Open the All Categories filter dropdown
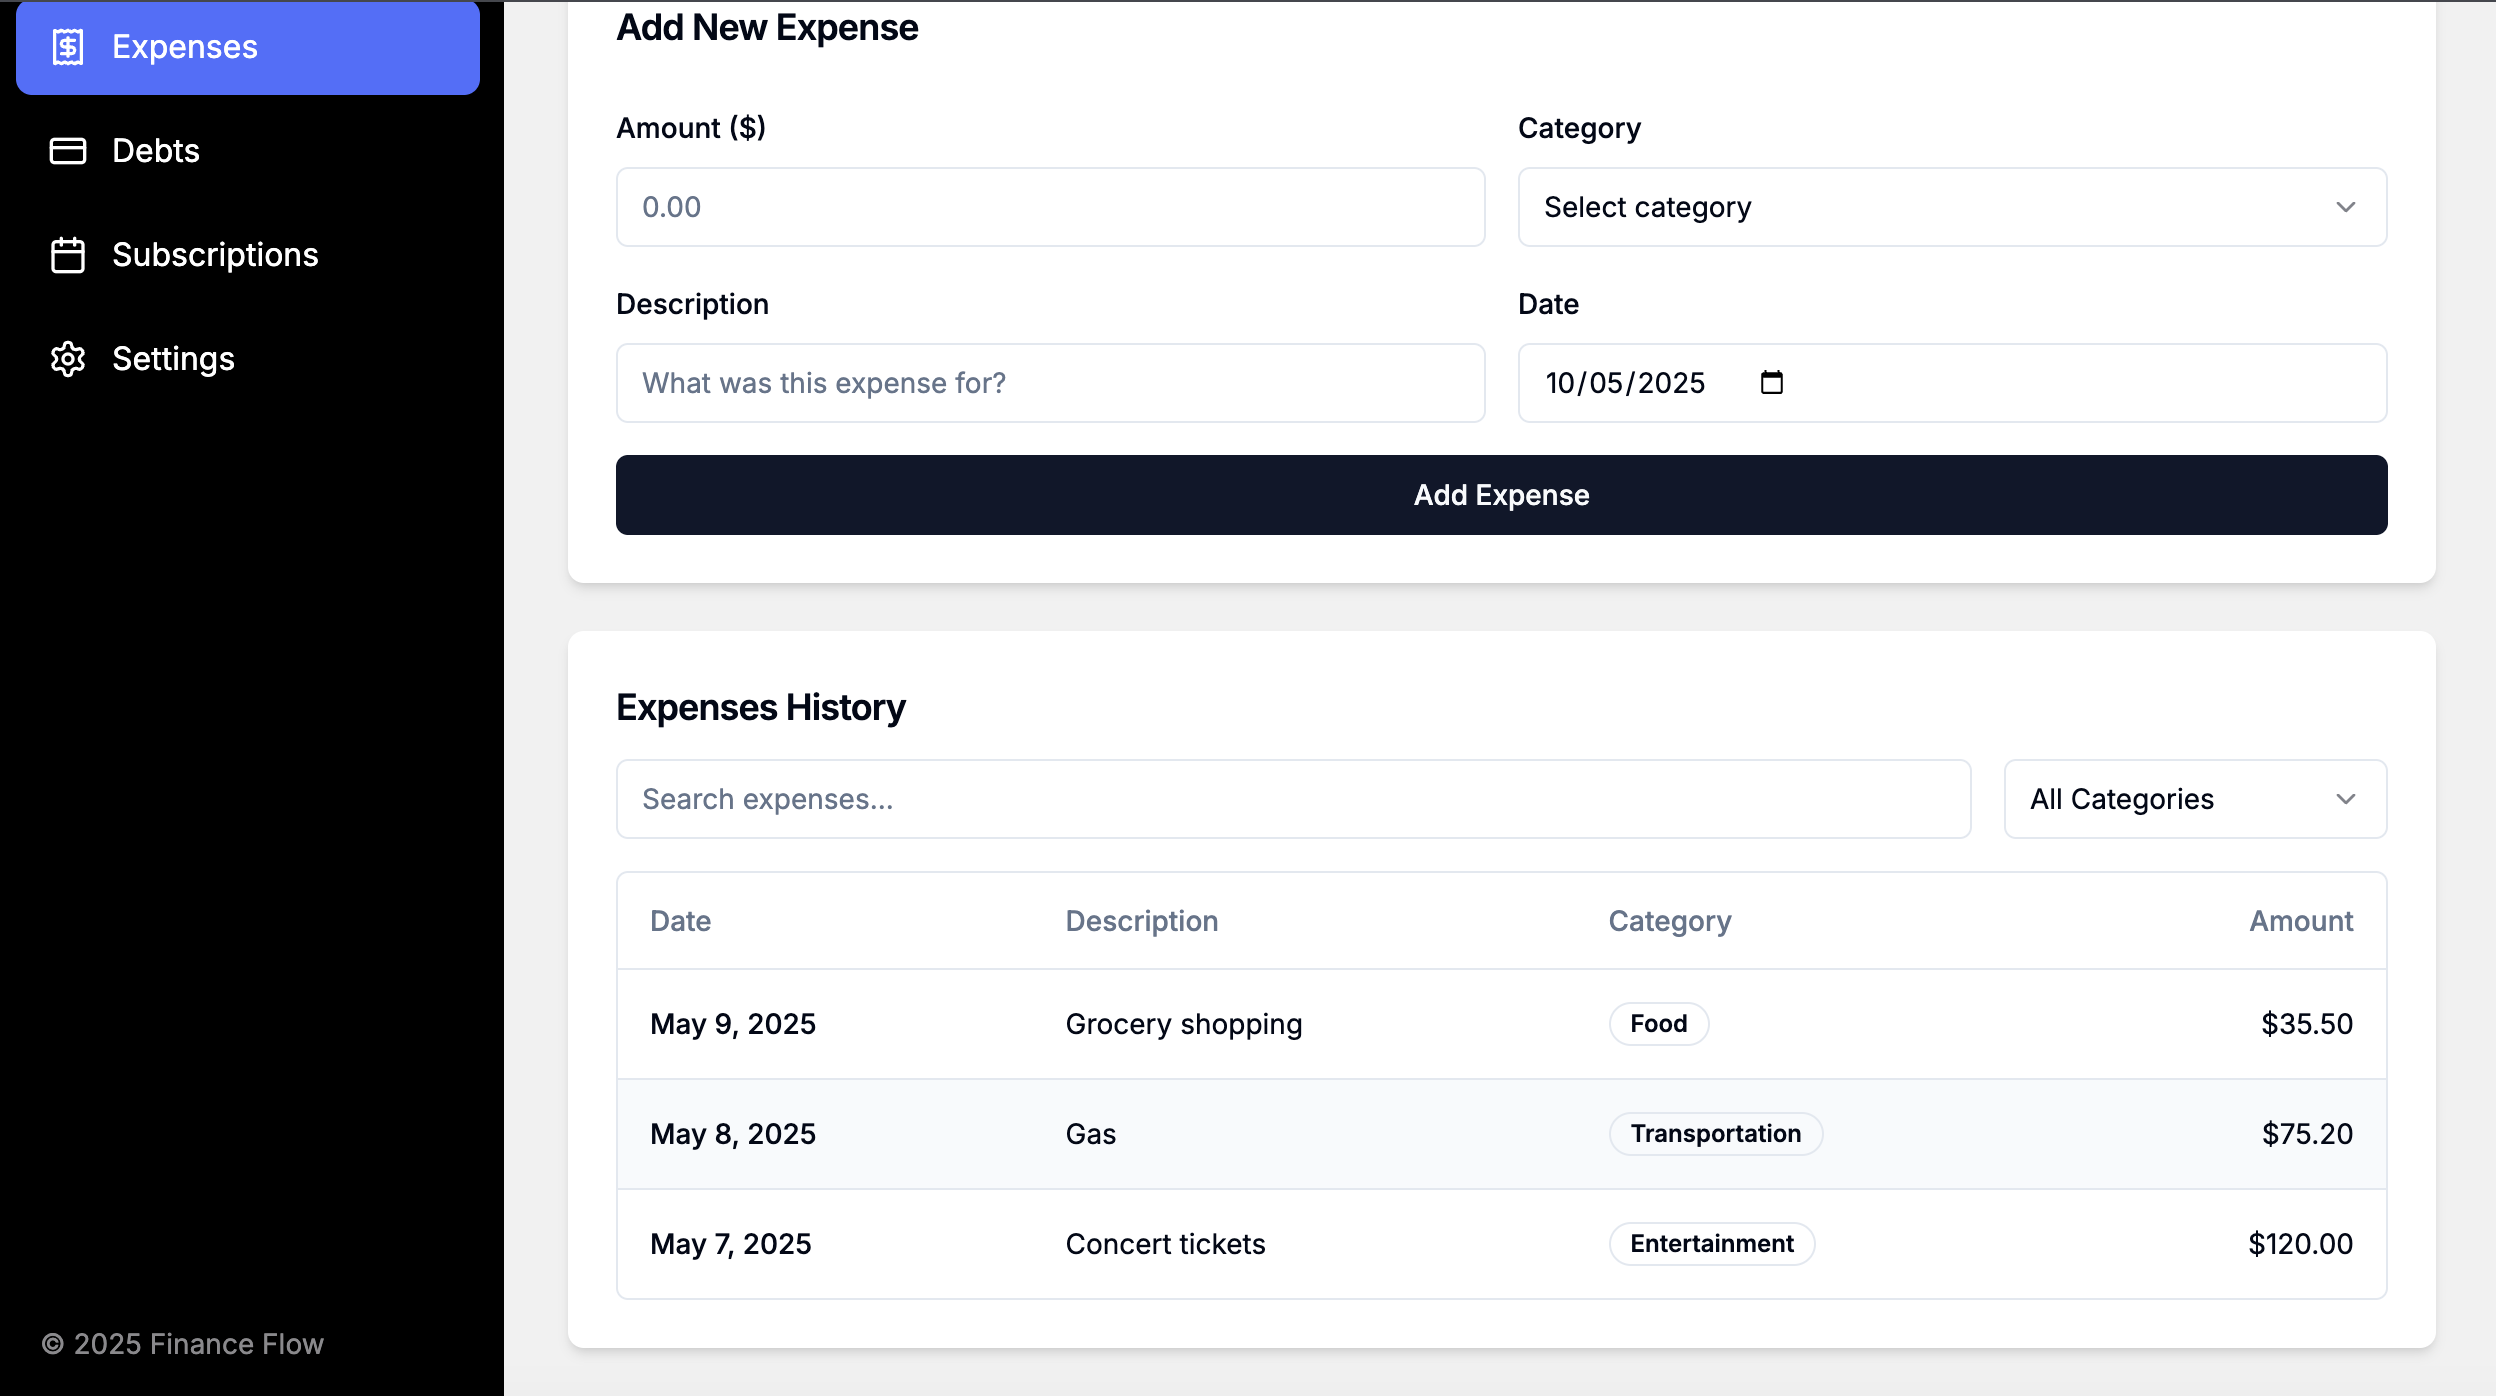 pyautogui.click(x=2194, y=799)
